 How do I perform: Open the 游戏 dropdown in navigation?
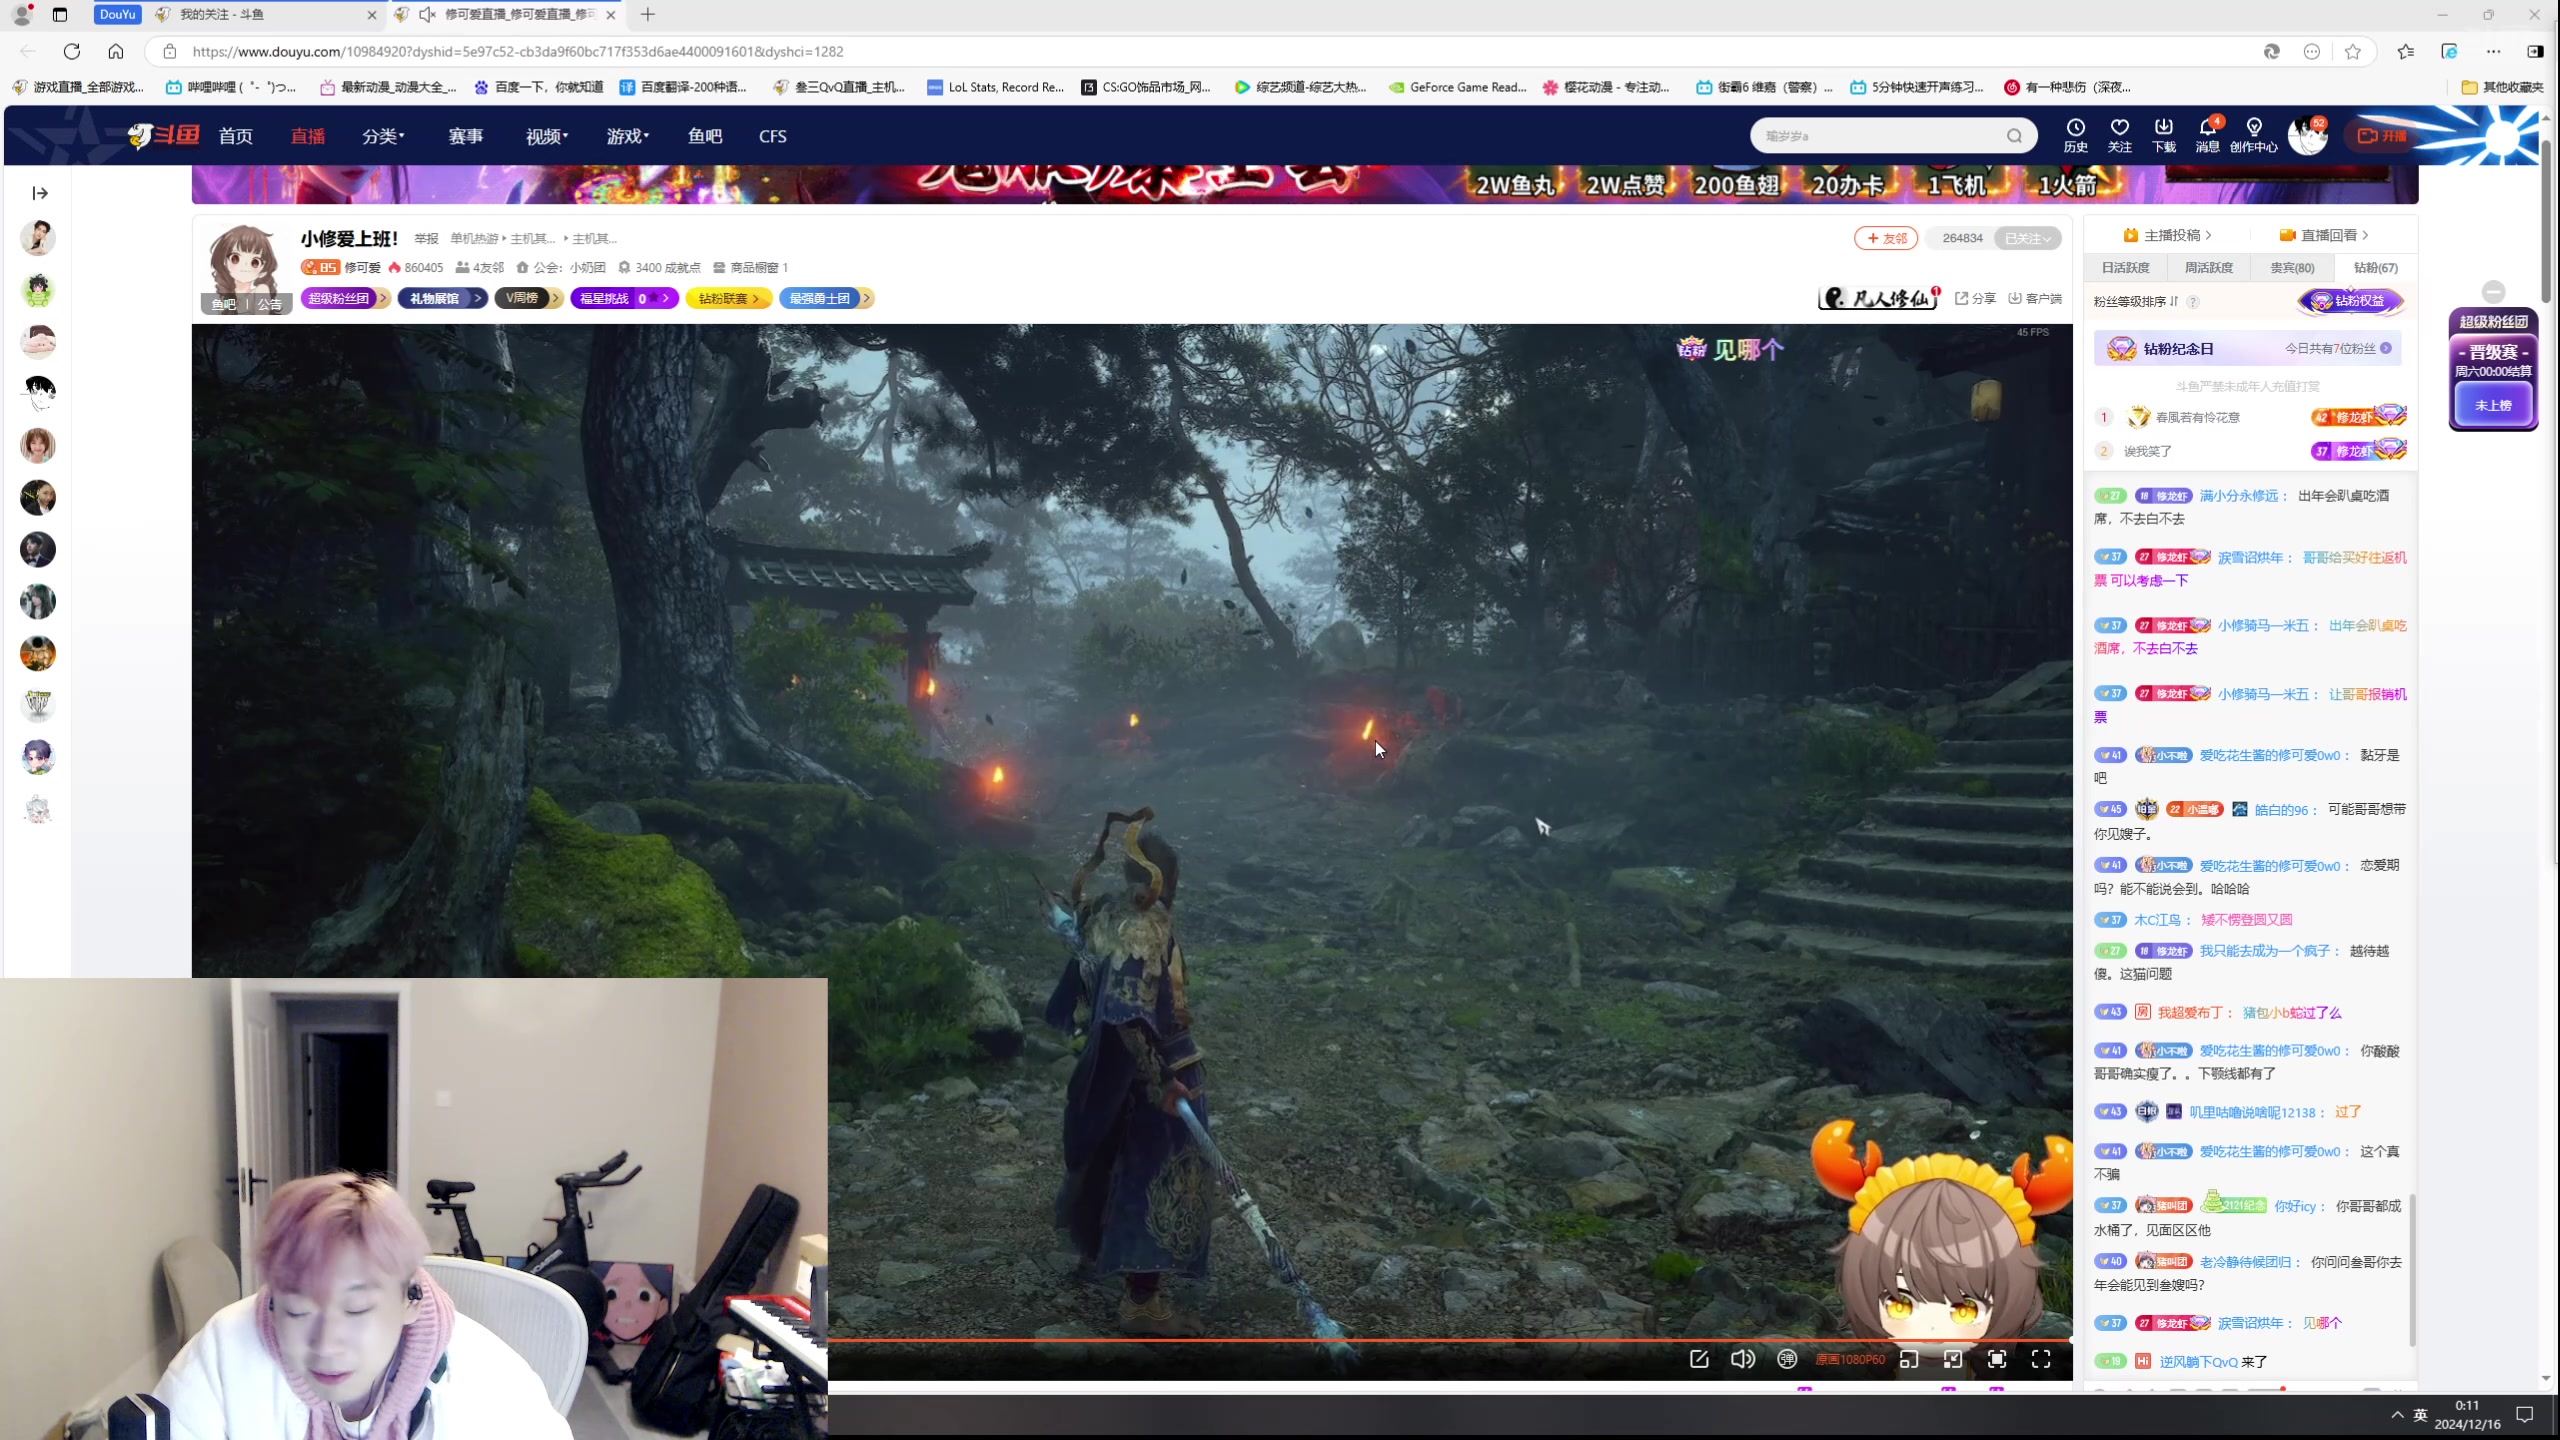(627, 136)
